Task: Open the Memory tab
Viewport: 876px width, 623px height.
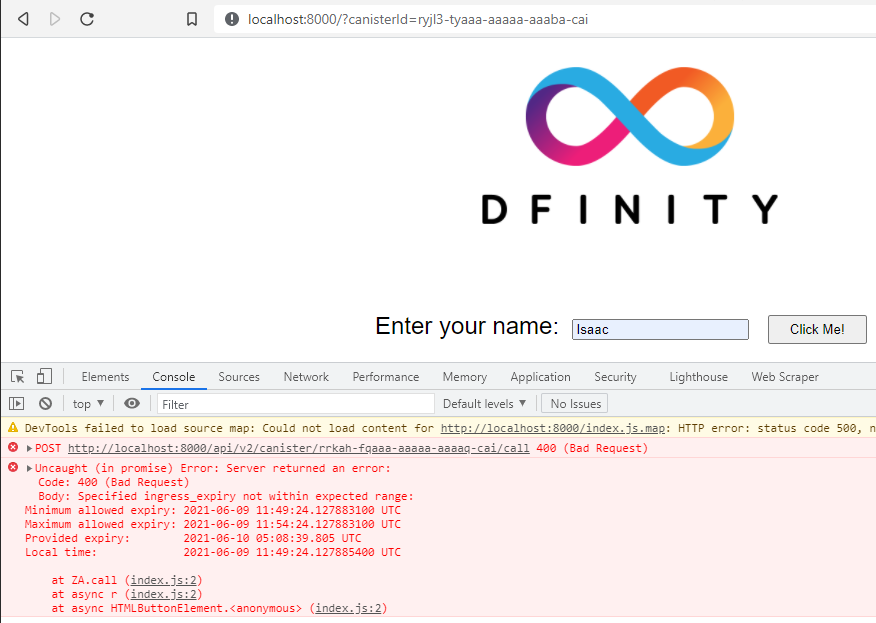Action: (465, 377)
